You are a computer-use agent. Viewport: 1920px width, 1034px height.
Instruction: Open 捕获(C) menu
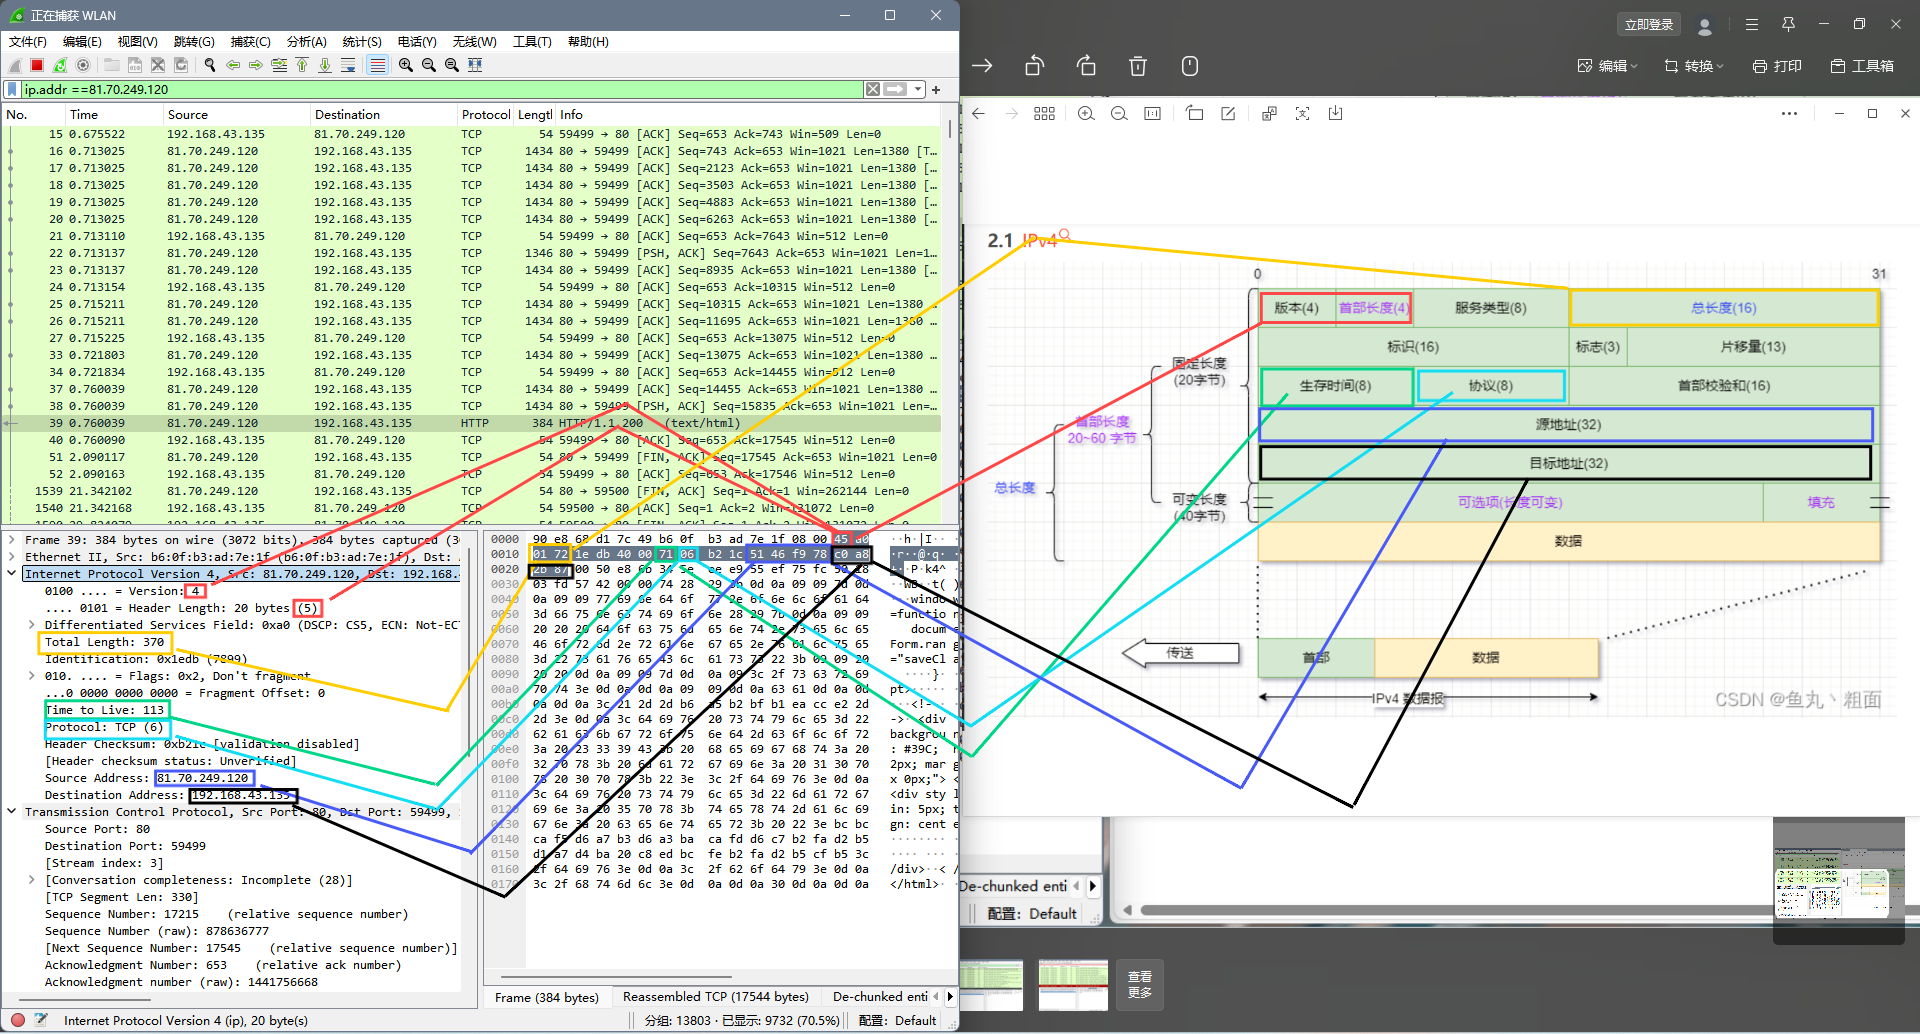(x=251, y=41)
